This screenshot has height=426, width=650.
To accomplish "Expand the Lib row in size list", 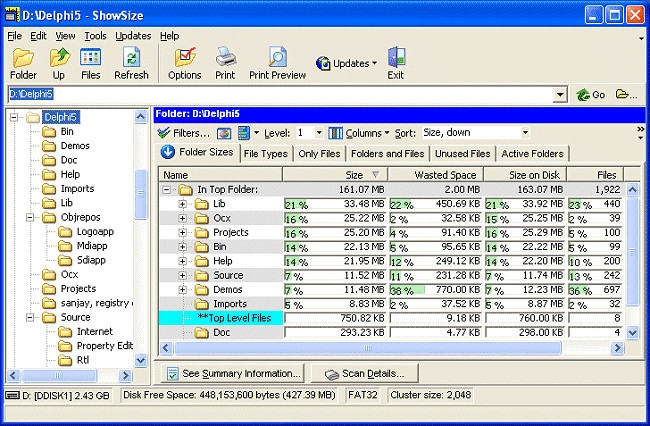I will pyautogui.click(x=182, y=204).
